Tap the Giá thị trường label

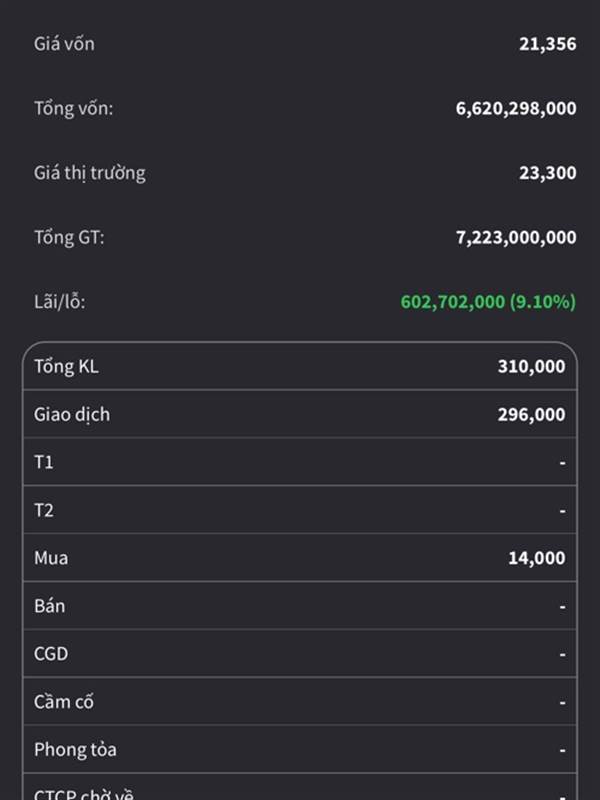click(89, 173)
